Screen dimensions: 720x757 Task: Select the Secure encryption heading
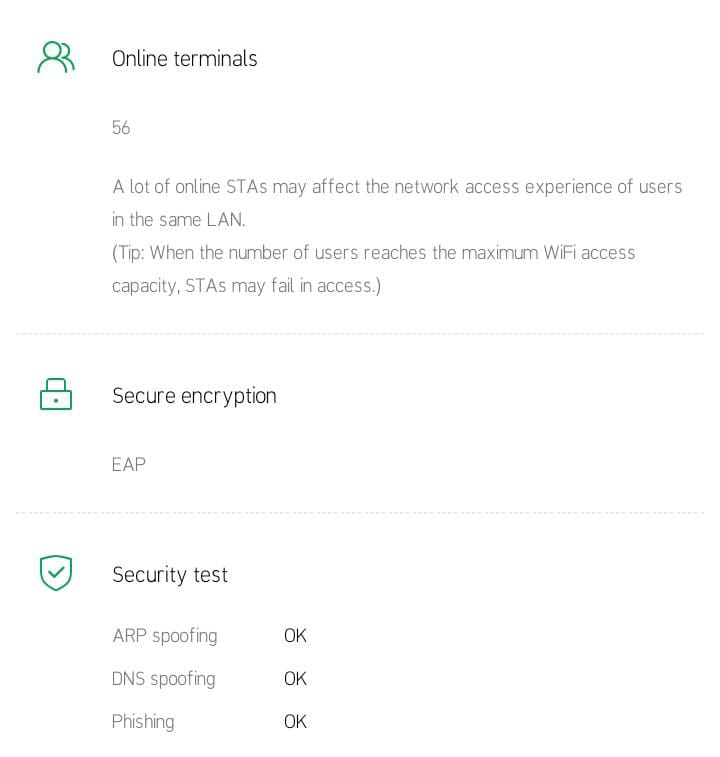pyautogui.click(x=194, y=396)
